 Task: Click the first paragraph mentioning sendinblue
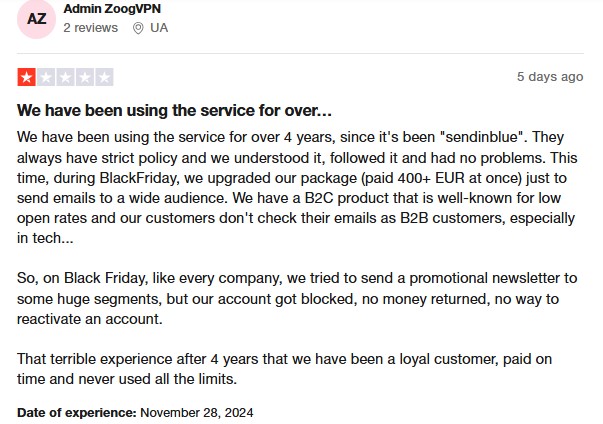[297, 187]
